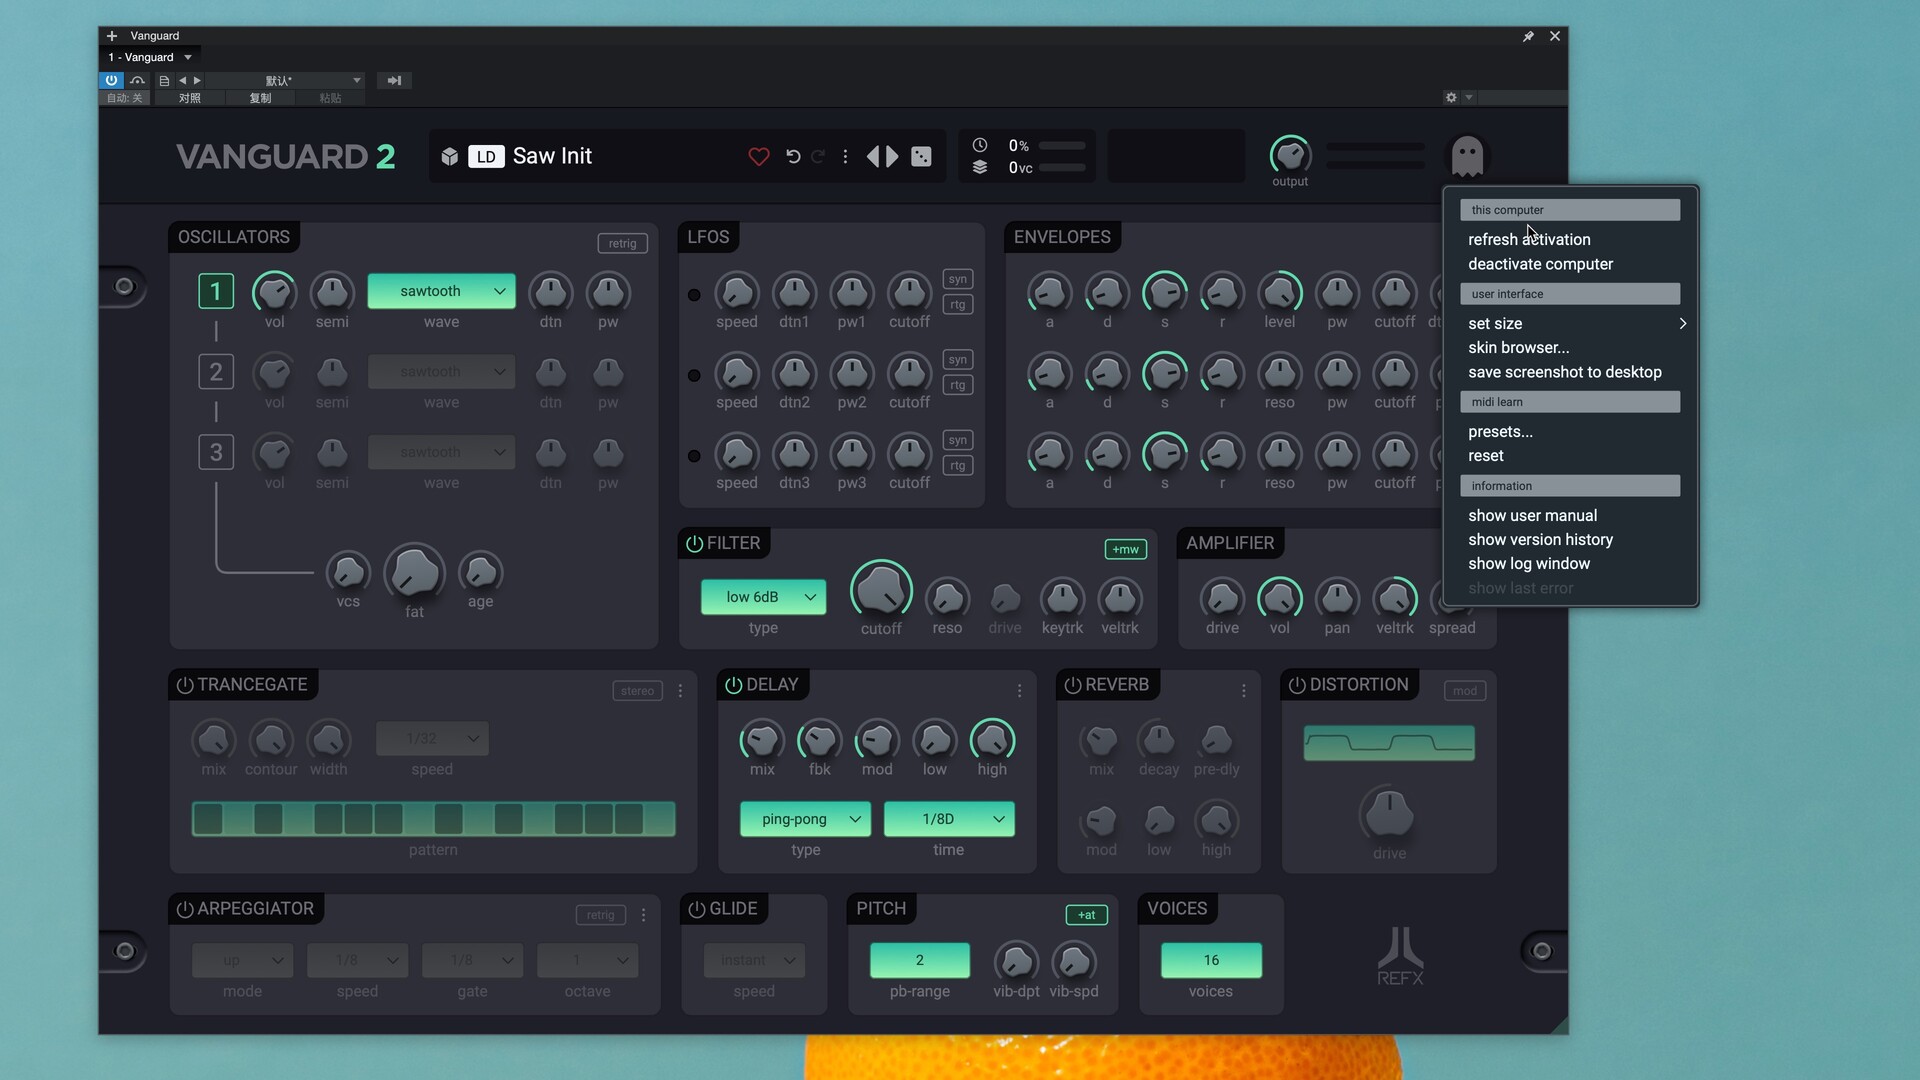This screenshot has width=1920, height=1080.
Task: Click the pb-range value field showing 2
Action: click(x=920, y=960)
